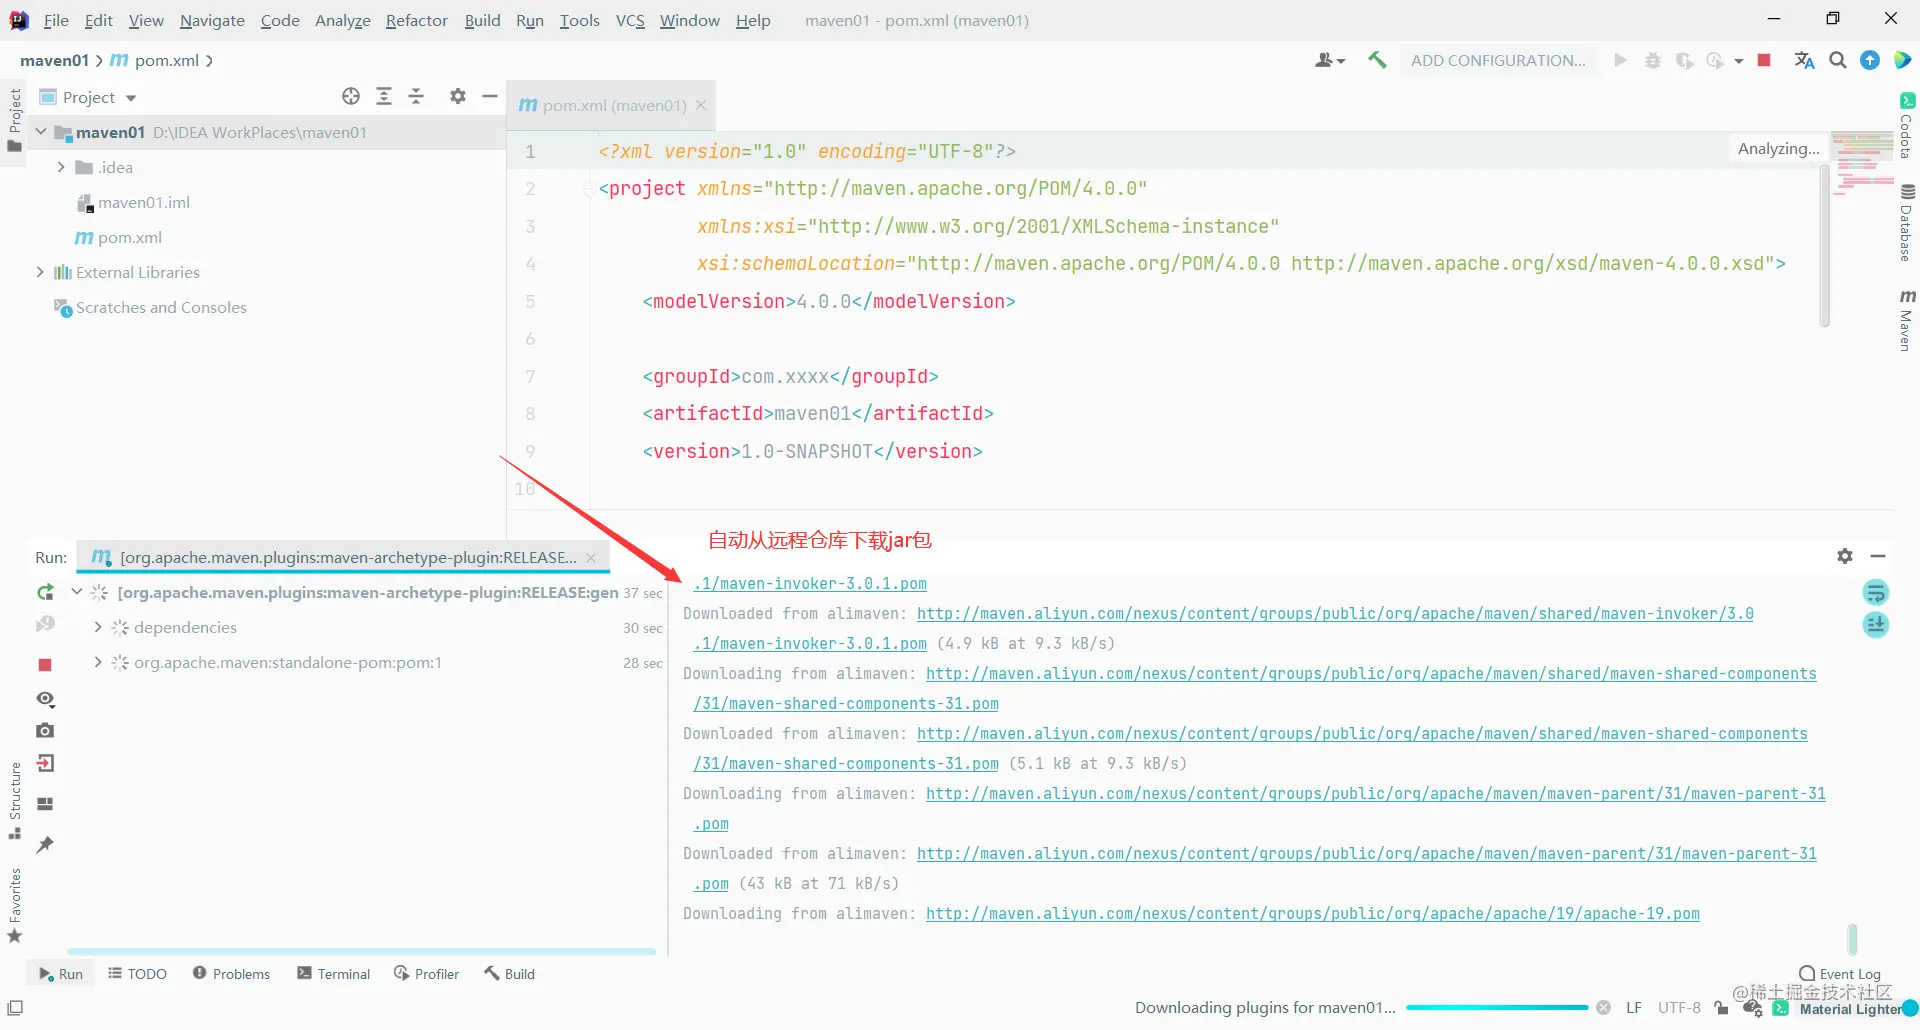Hide the Run panel with minus icon
This screenshot has width=1920, height=1030.
coord(1878,556)
